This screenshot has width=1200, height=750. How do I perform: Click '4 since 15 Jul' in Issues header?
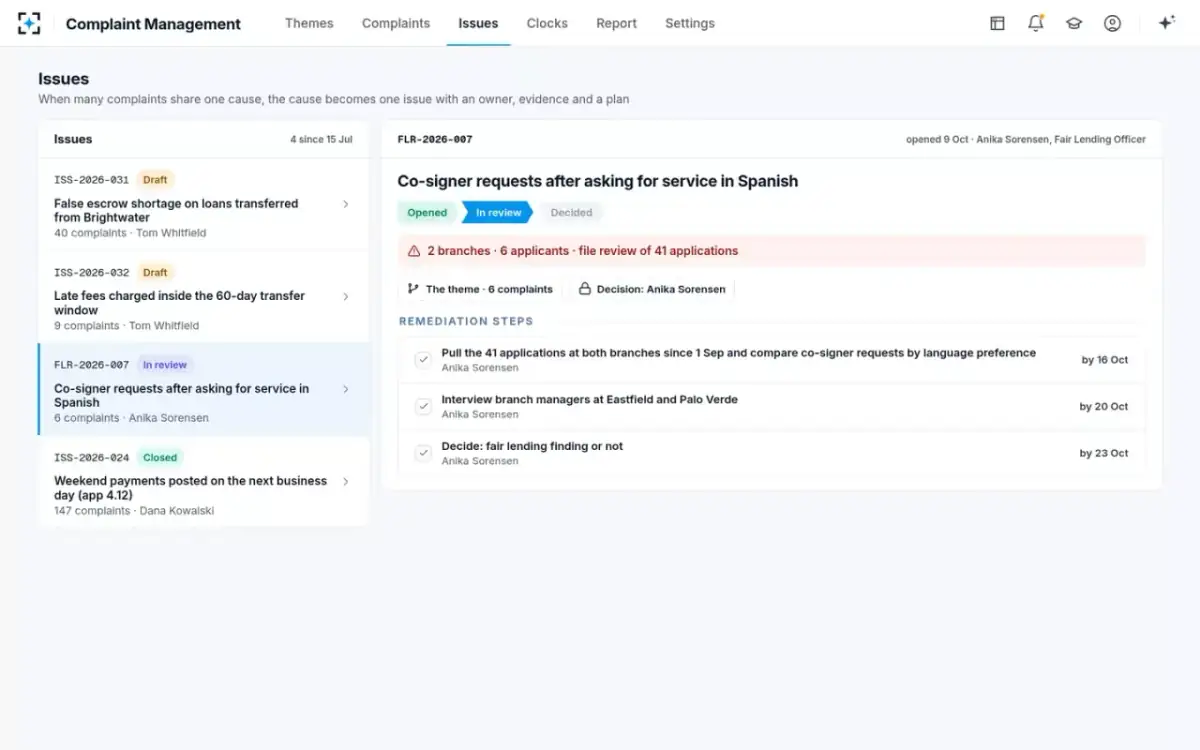(x=321, y=140)
